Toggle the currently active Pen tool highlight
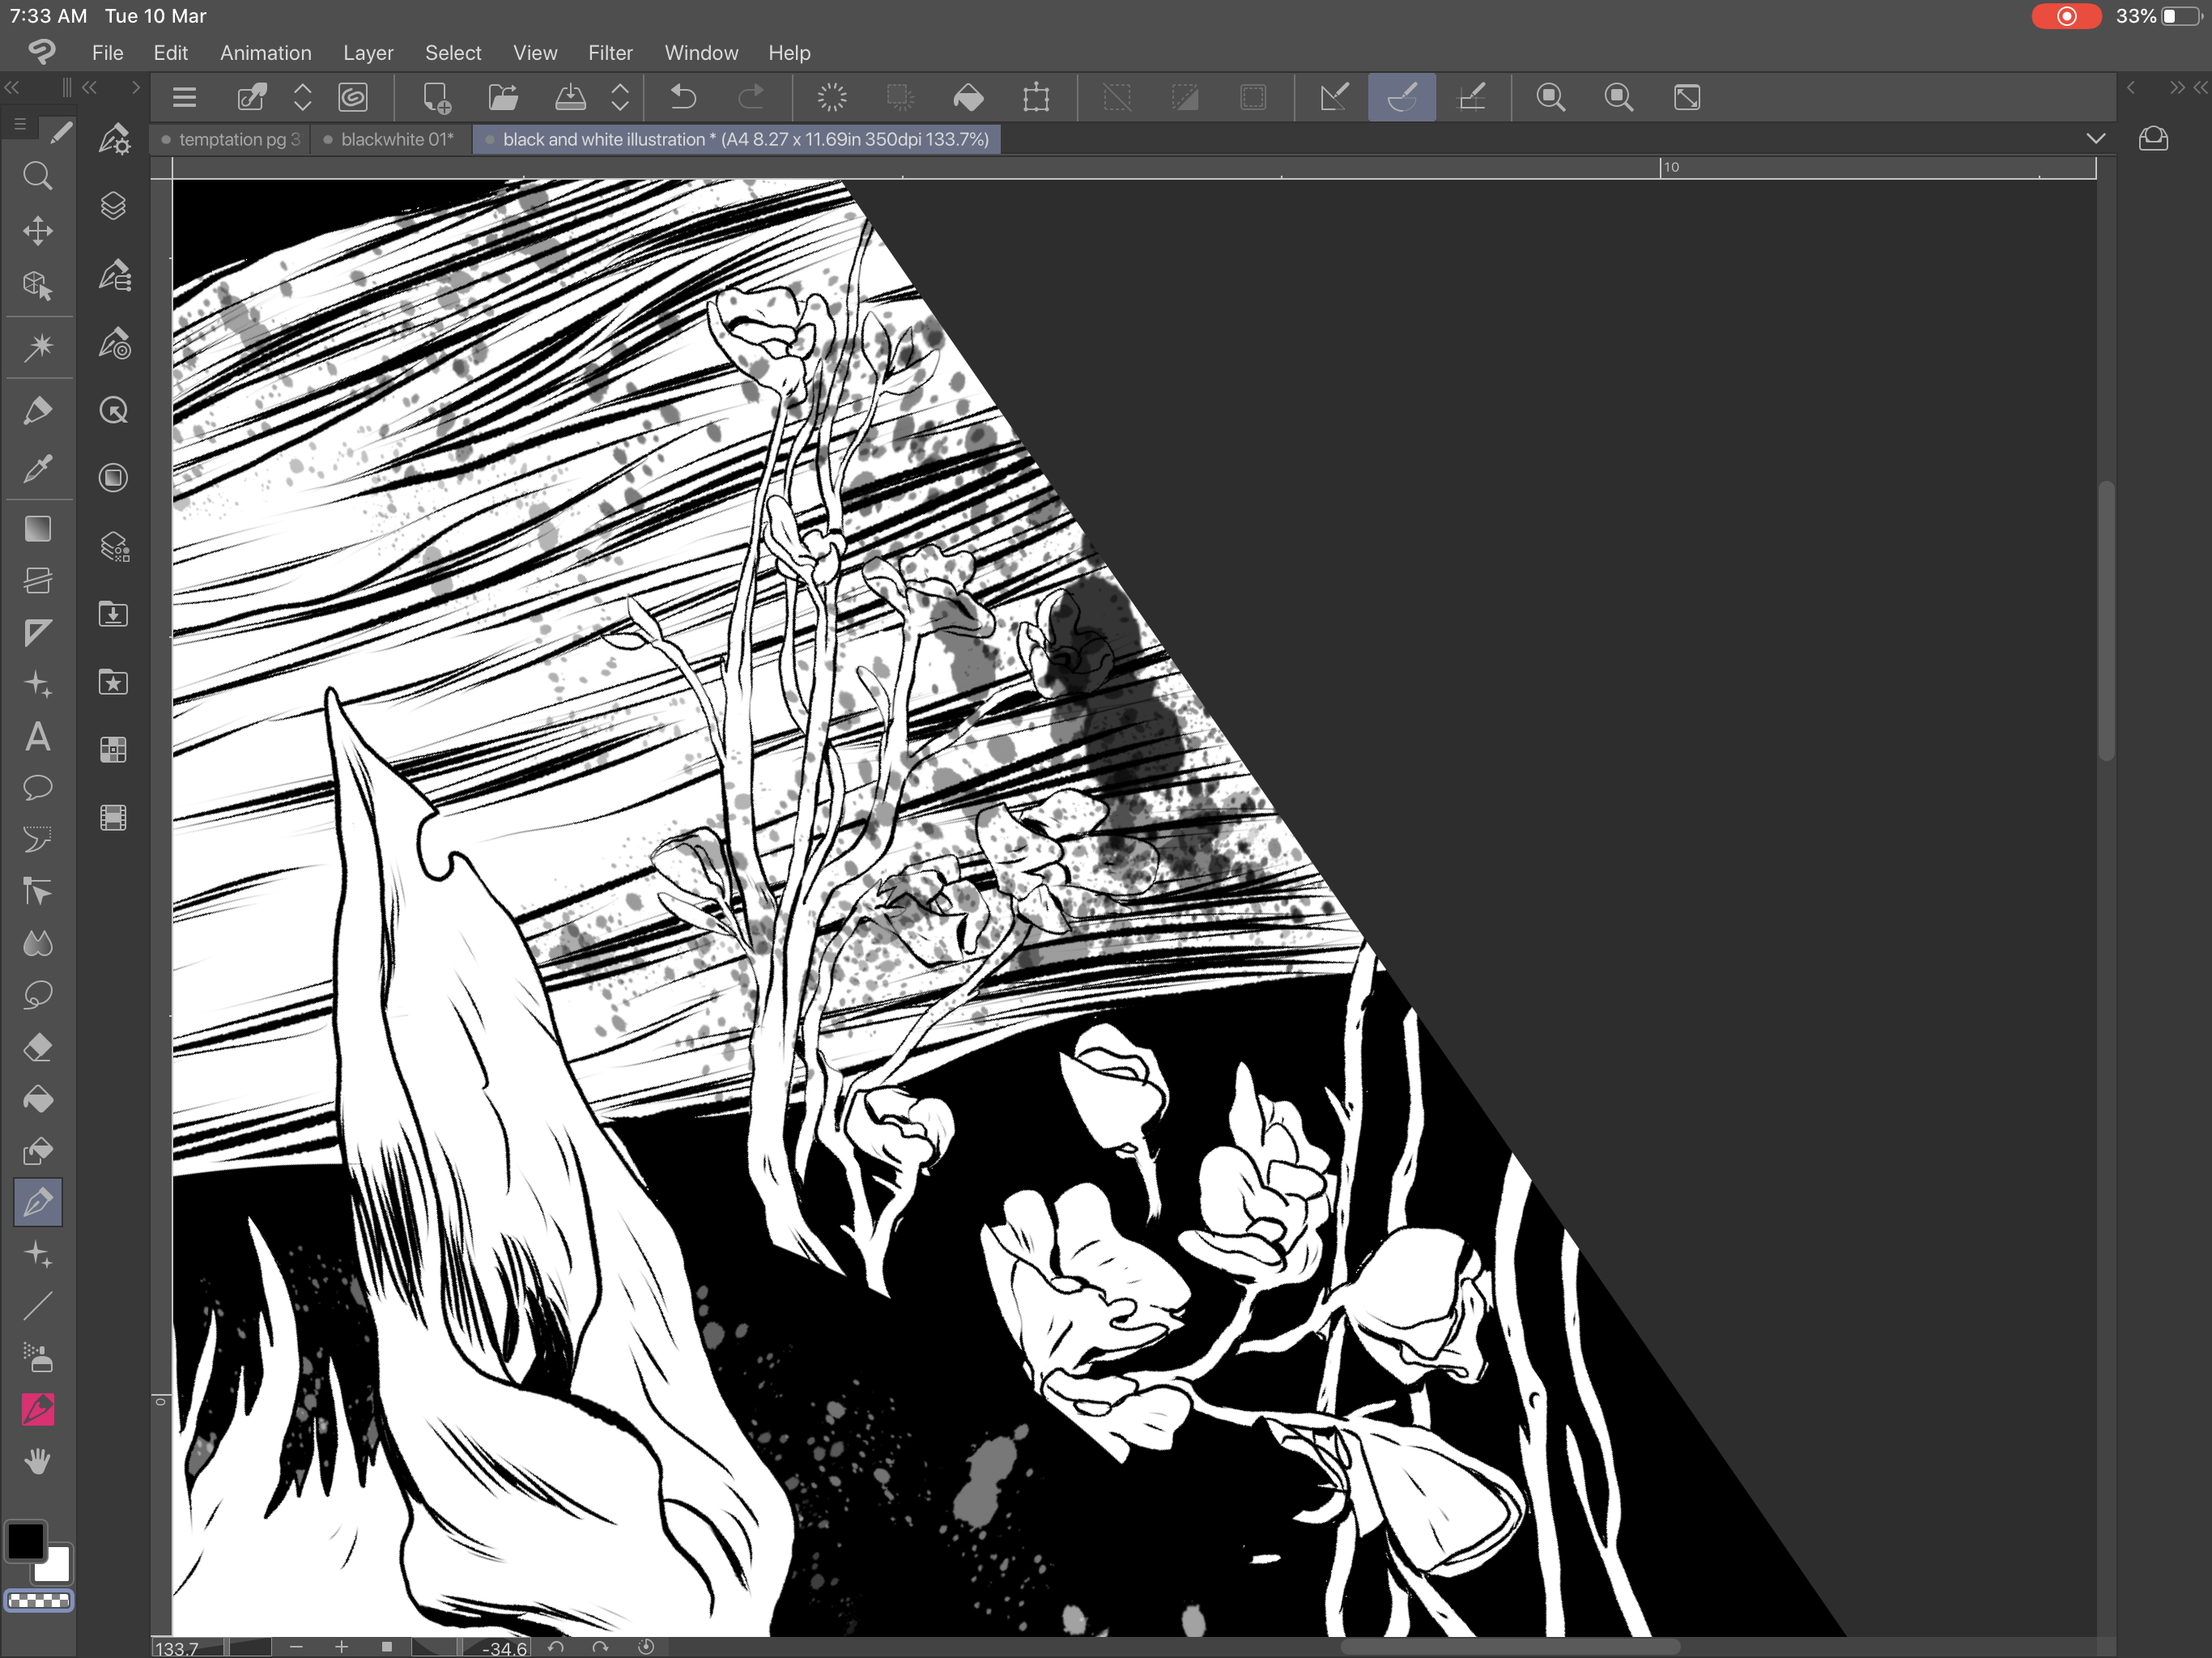2212x1658 pixels. pyautogui.click(x=38, y=1203)
